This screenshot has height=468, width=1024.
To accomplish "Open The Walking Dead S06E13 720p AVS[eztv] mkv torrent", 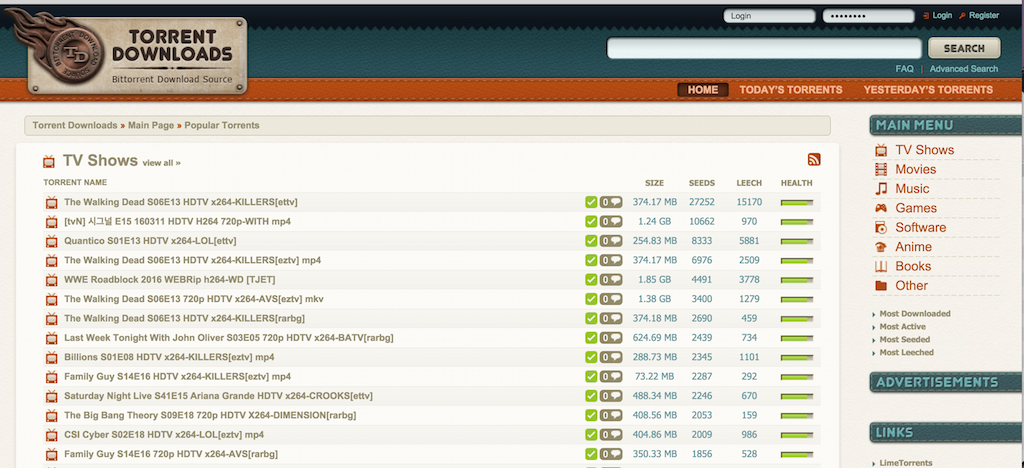I will (x=193, y=299).
